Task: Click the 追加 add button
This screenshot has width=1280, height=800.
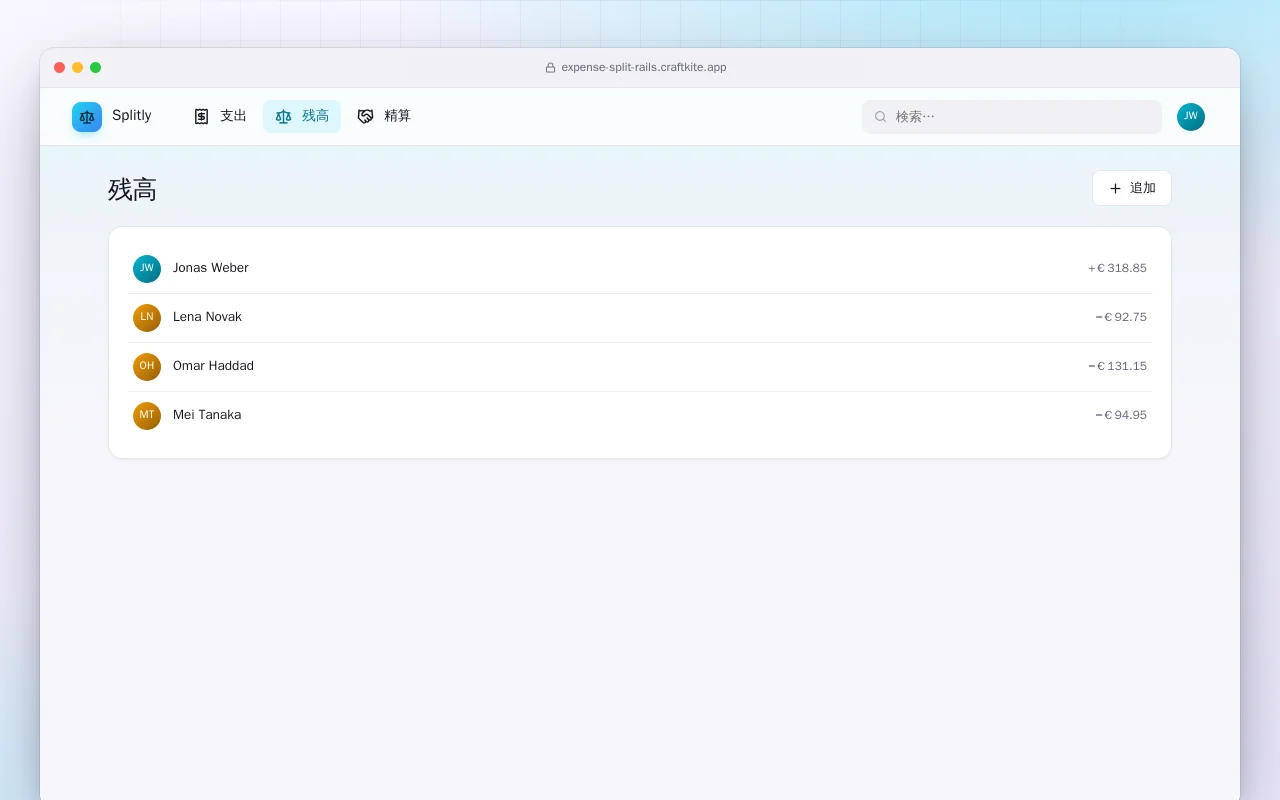Action: (x=1132, y=188)
